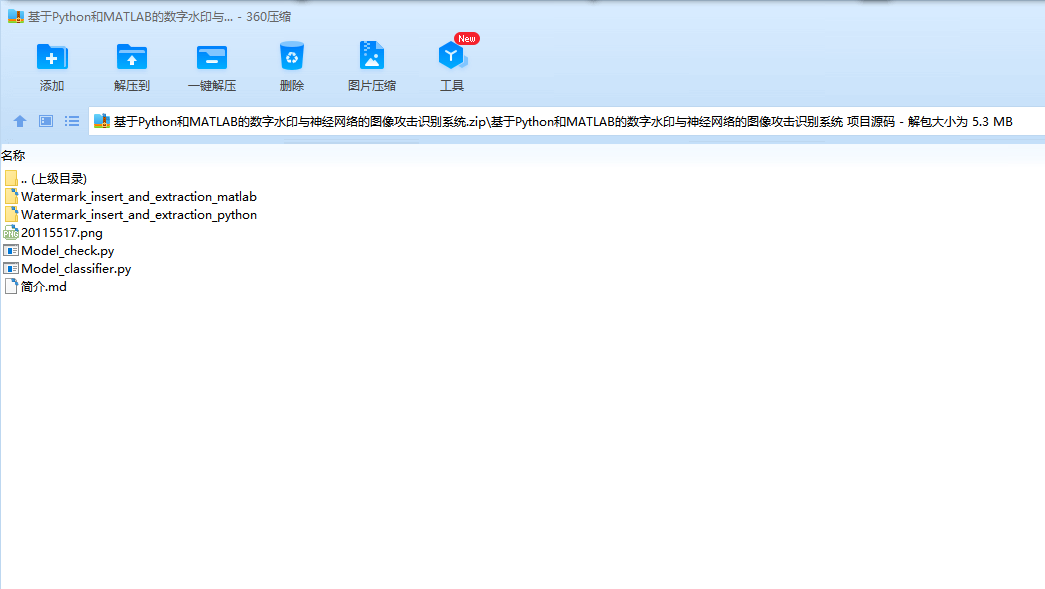Image resolution: width=1045 pixels, height=589 pixels.
Task: Open the 工具 (Tools) icon marked New
Action: tap(452, 56)
